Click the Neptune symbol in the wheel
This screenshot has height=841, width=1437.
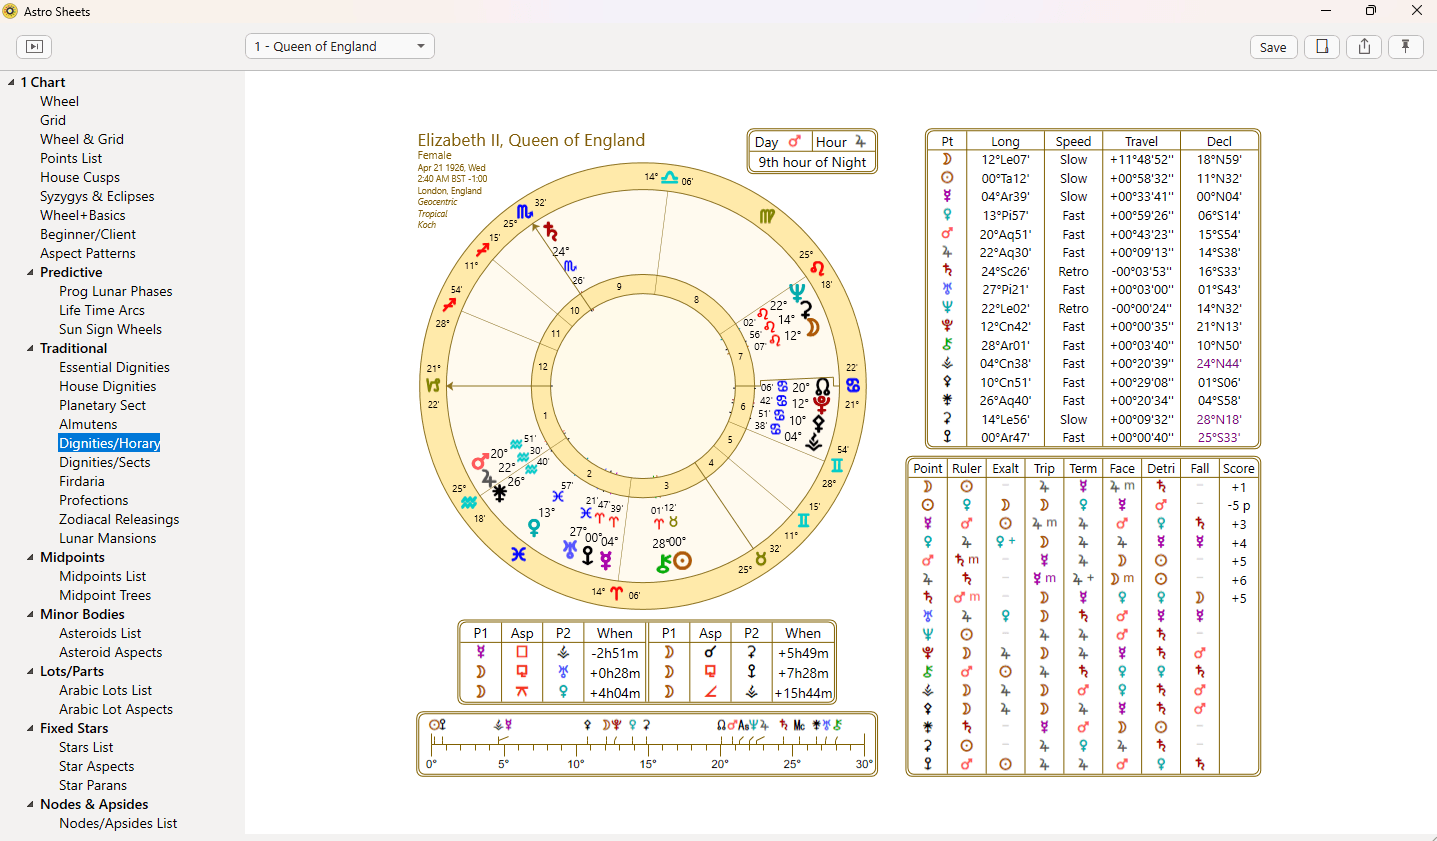pyautogui.click(x=796, y=292)
